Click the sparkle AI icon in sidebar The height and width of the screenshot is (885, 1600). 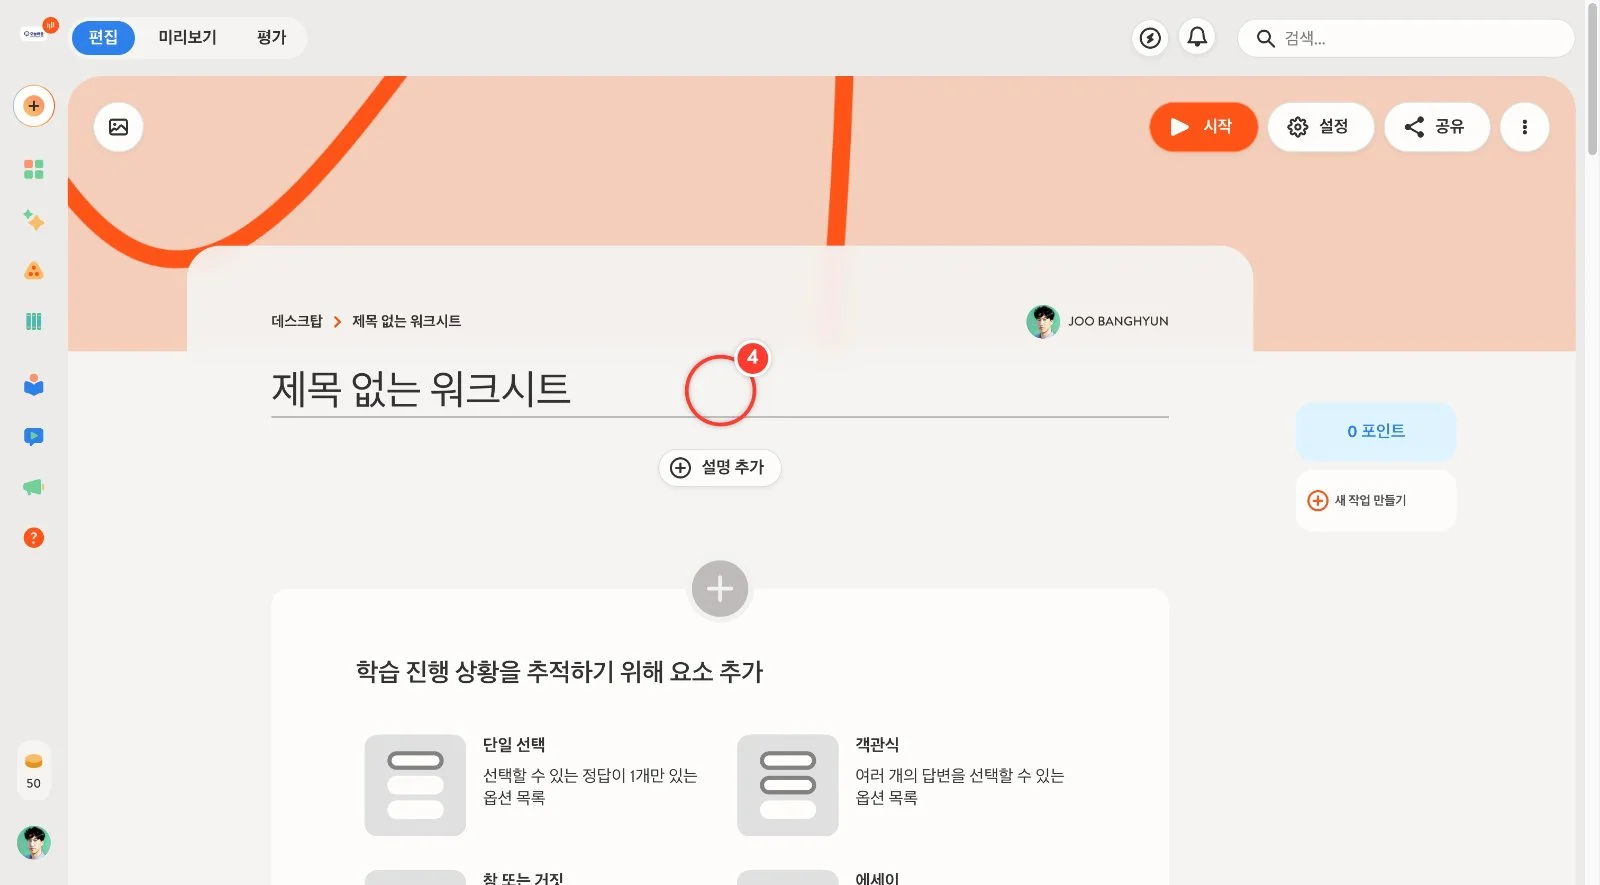(x=34, y=220)
